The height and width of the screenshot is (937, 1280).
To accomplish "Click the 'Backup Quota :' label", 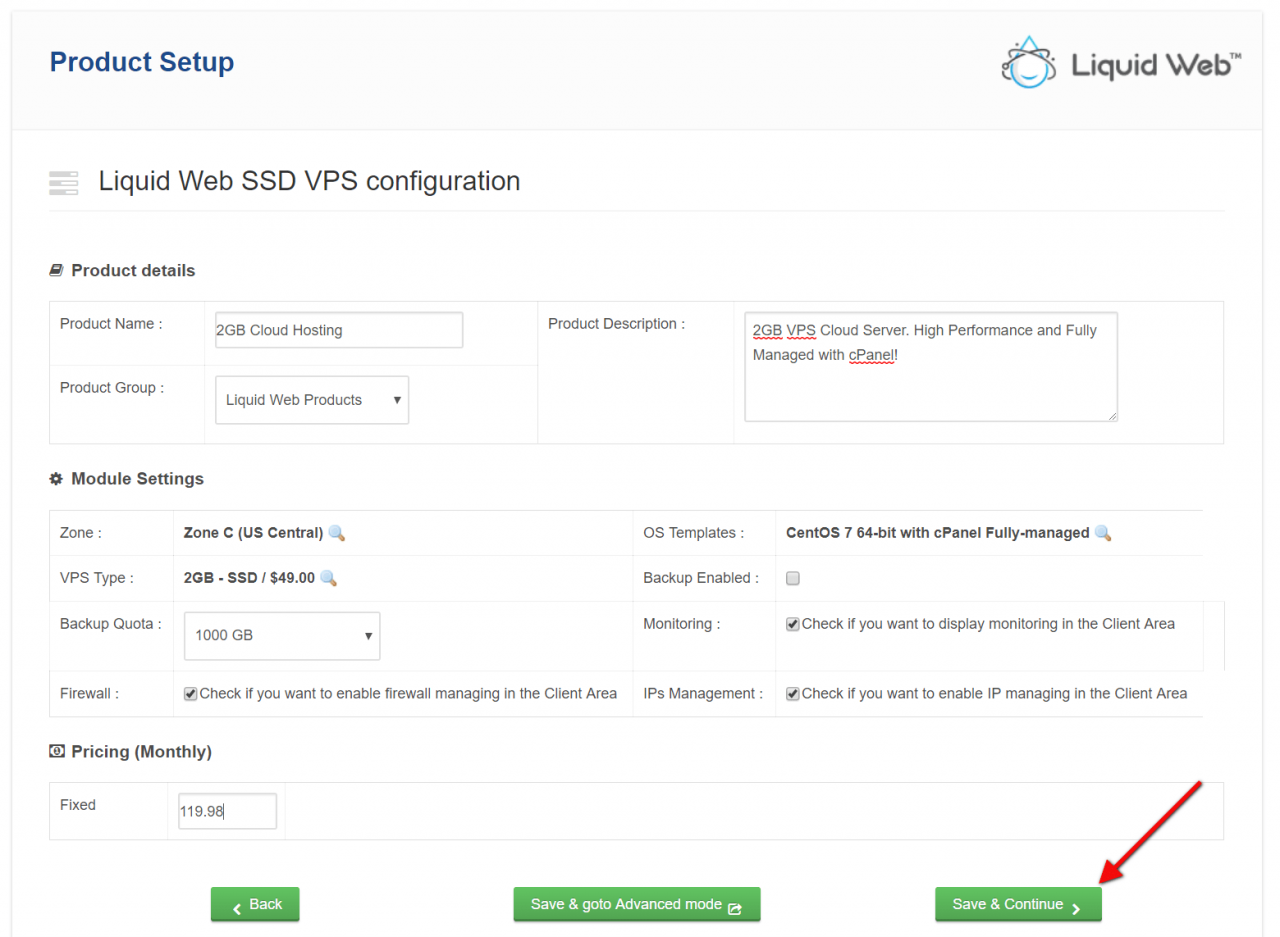I will [x=109, y=624].
